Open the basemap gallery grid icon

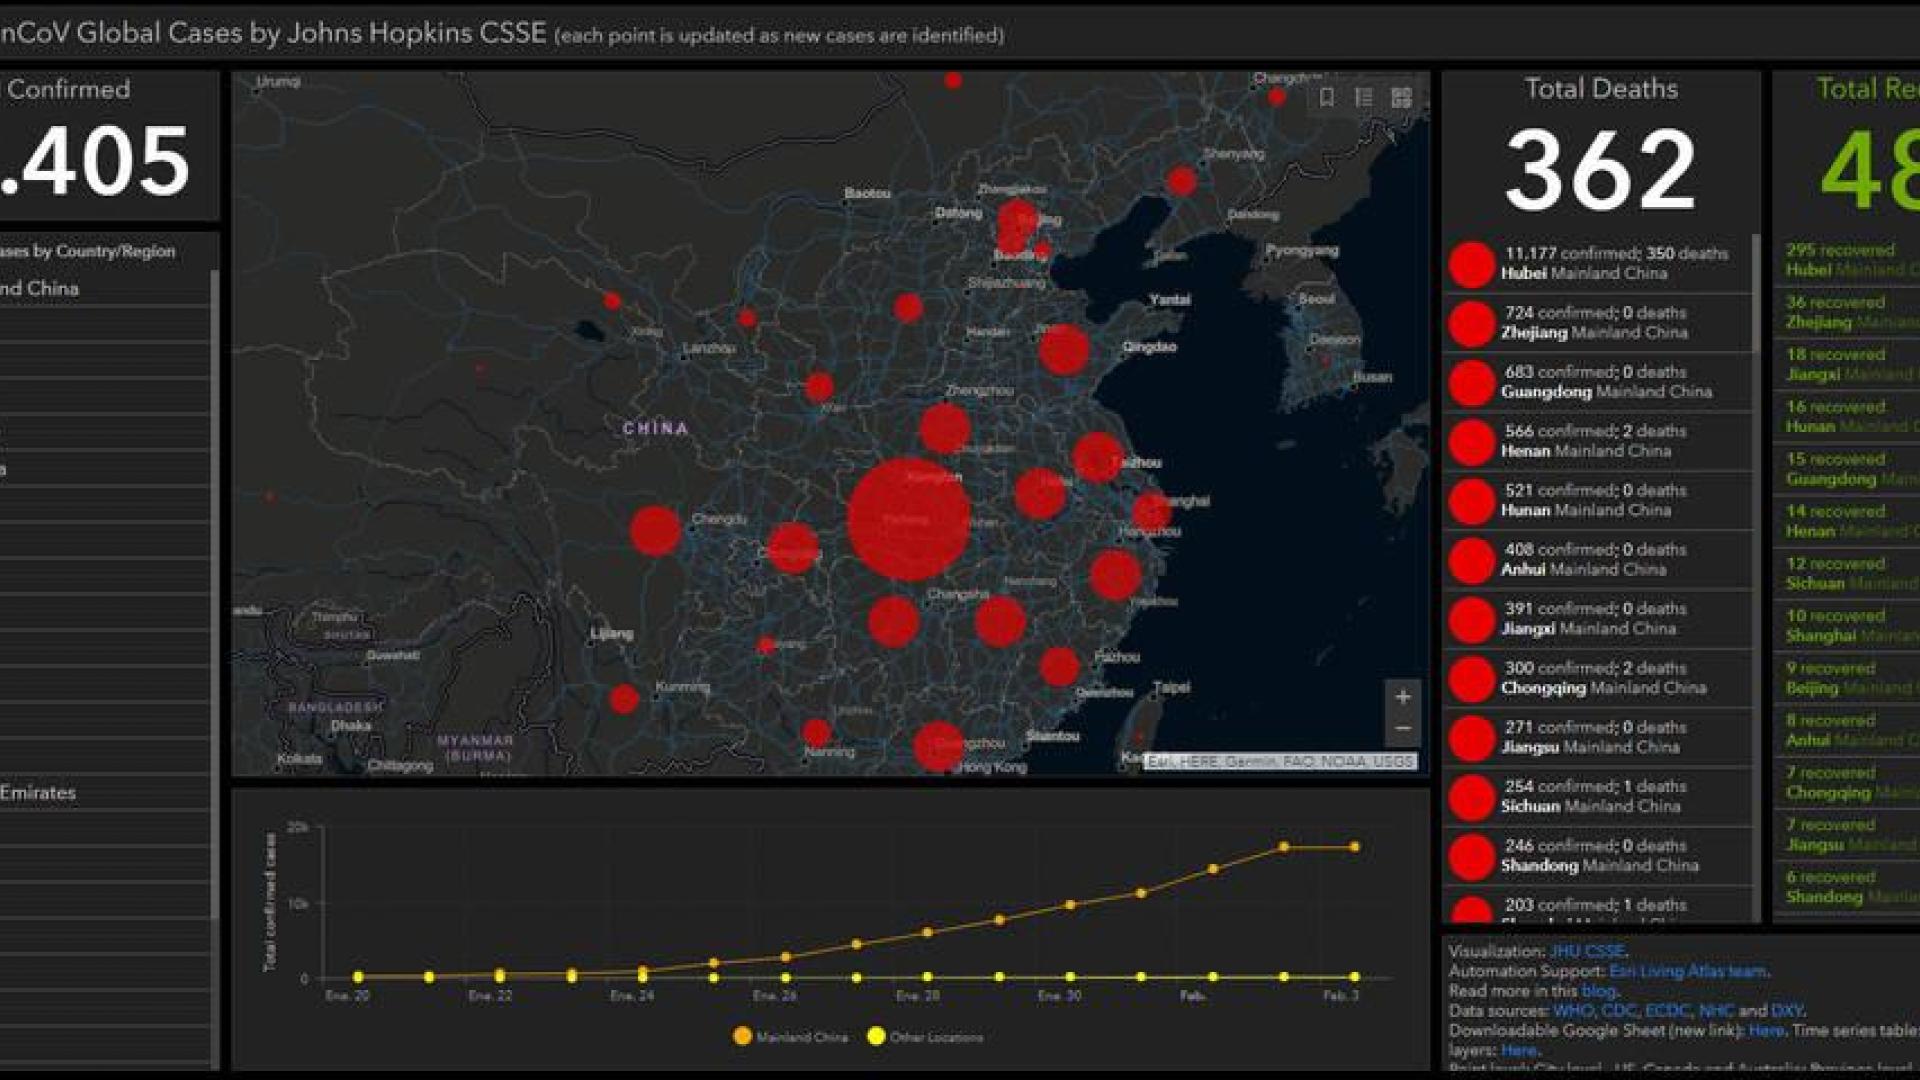coord(1401,97)
